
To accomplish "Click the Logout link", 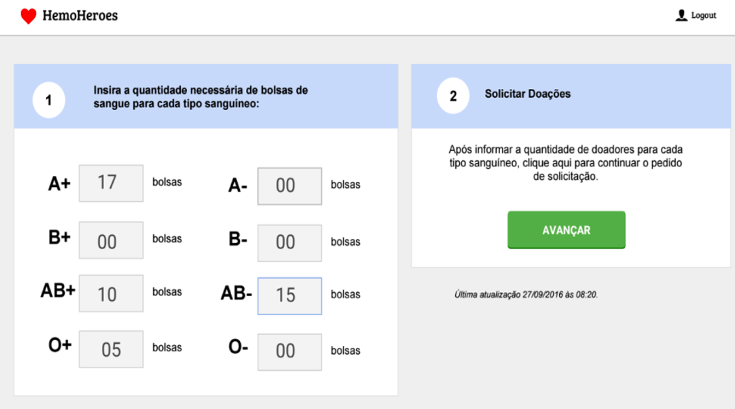I will pyautogui.click(x=703, y=16).
